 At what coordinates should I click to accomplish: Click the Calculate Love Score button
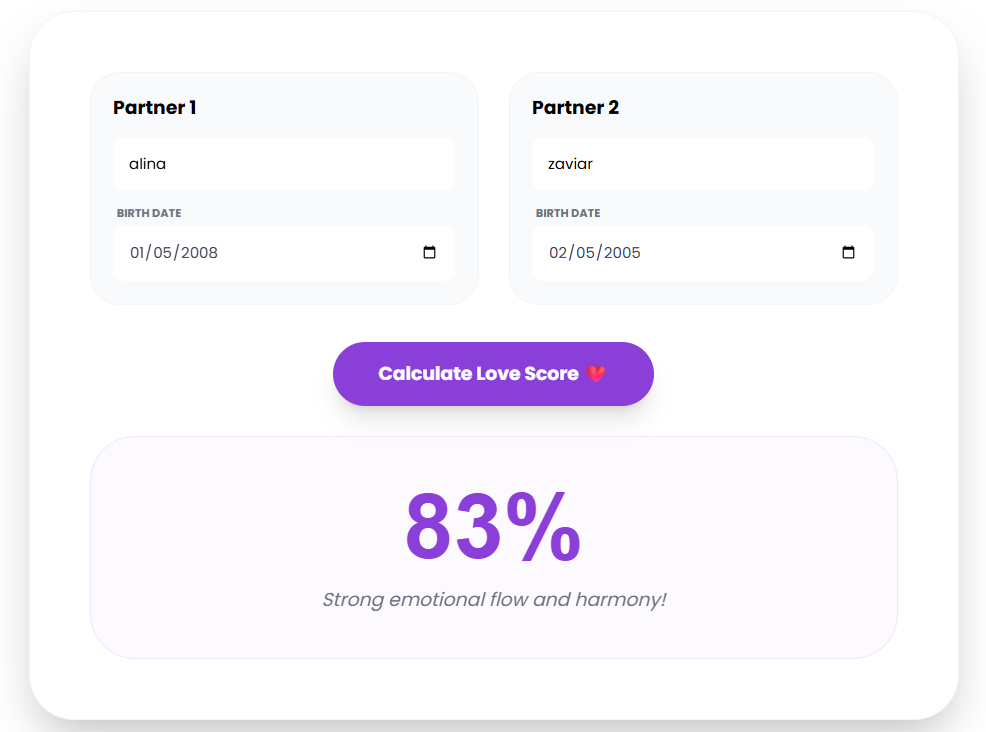(493, 373)
